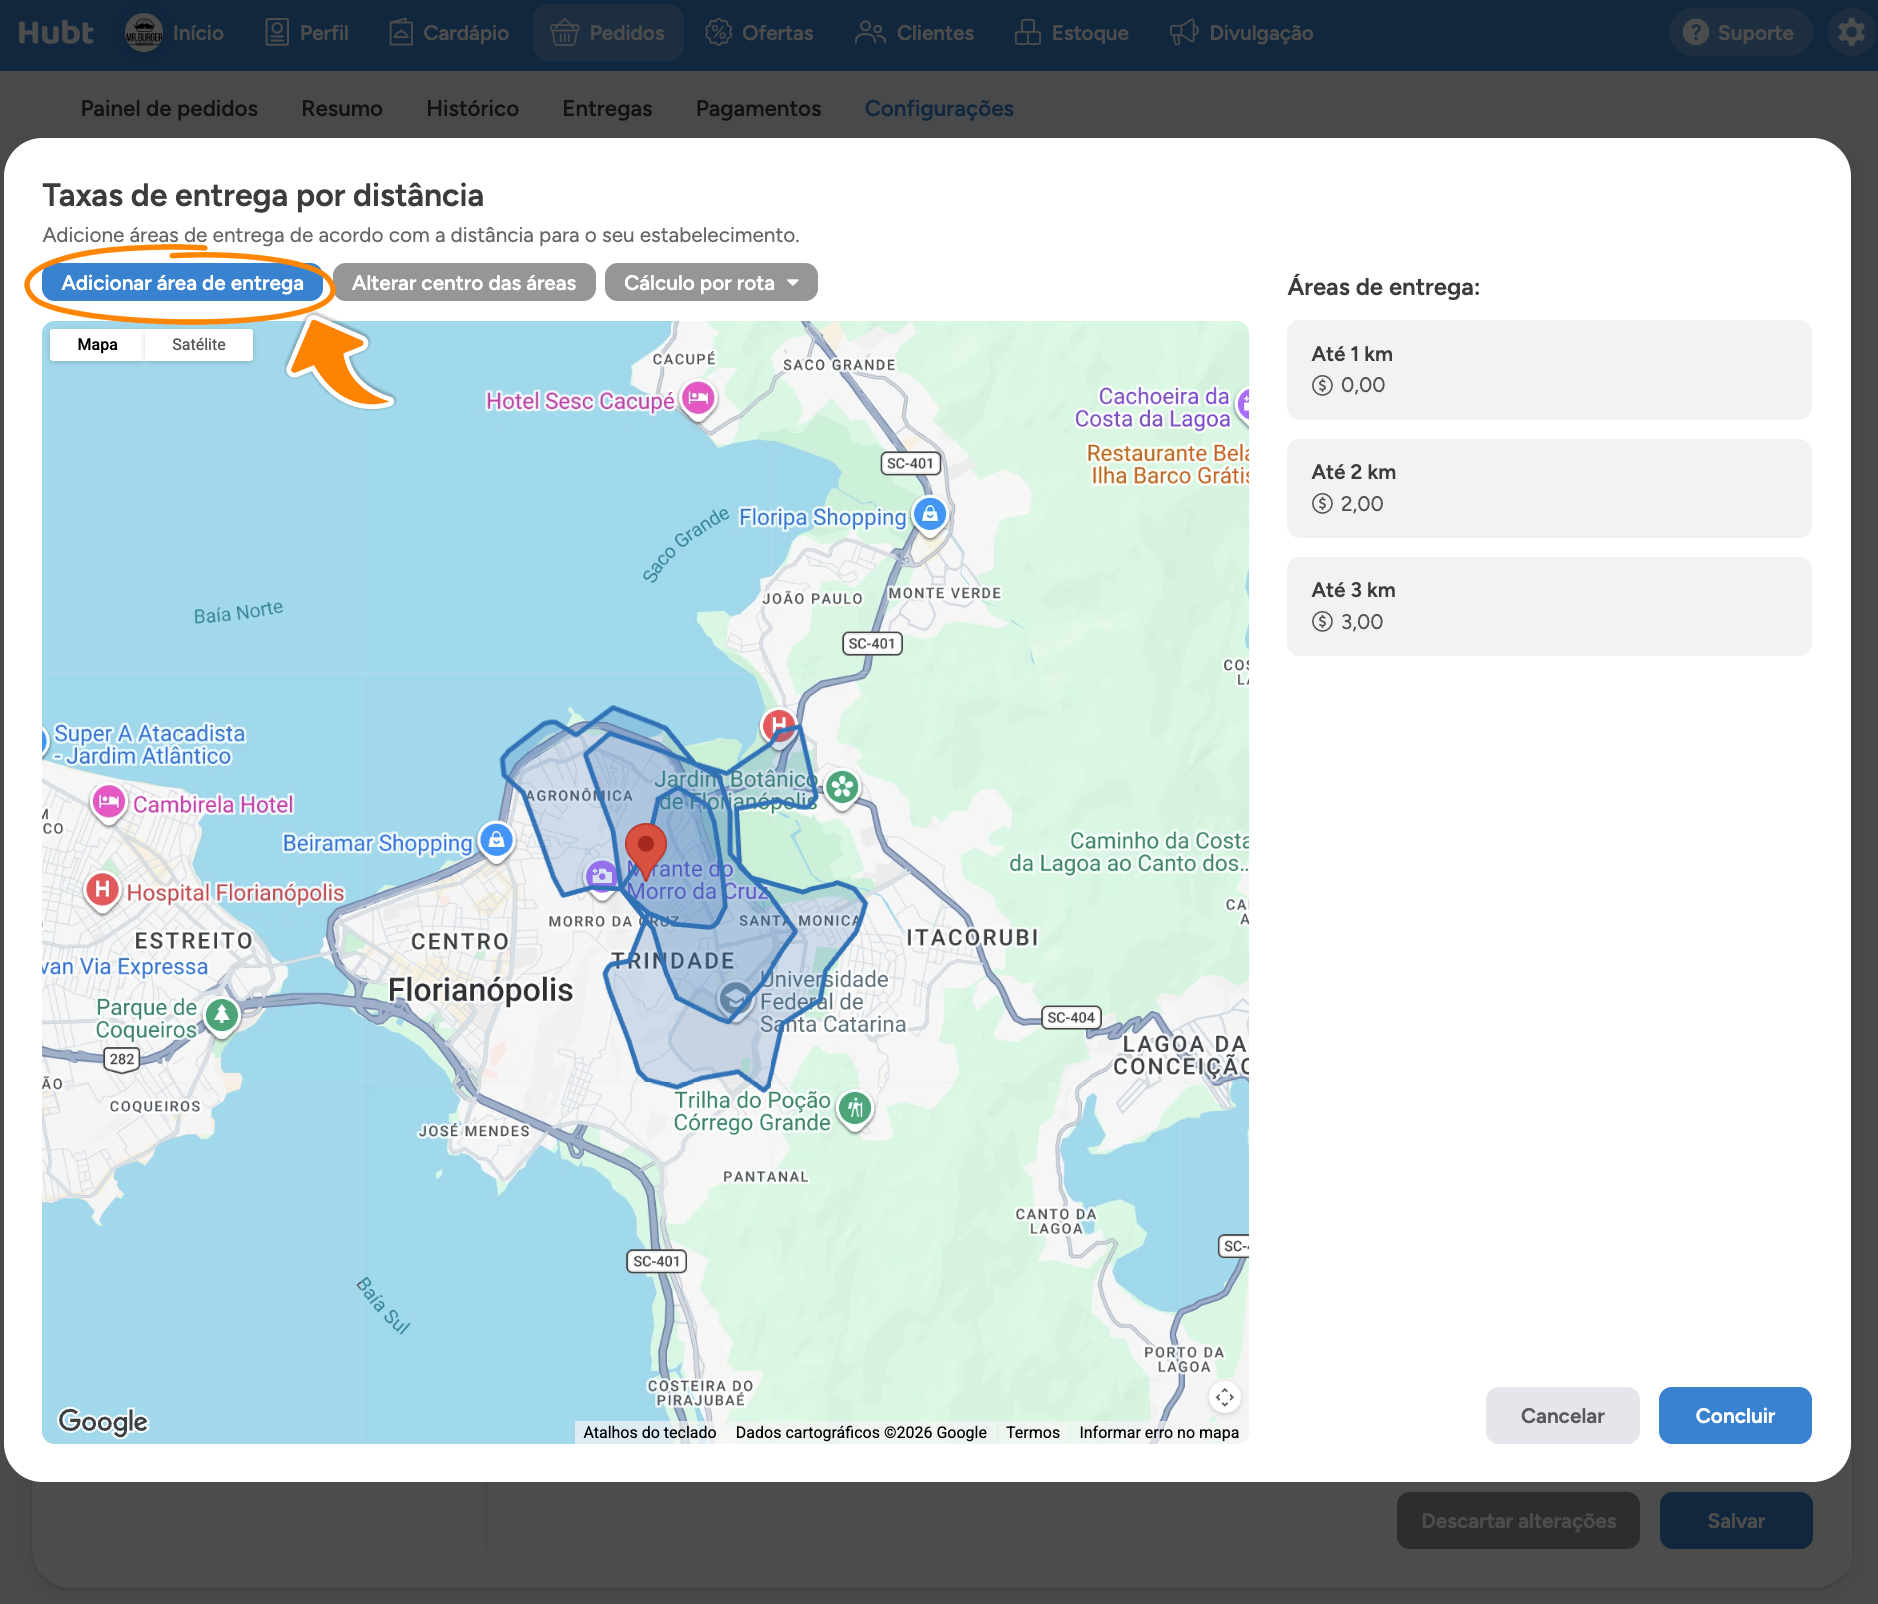Open the Ofertas menu
Image resolution: width=1878 pixels, height=1604 pixels.
tap(759, 33)
